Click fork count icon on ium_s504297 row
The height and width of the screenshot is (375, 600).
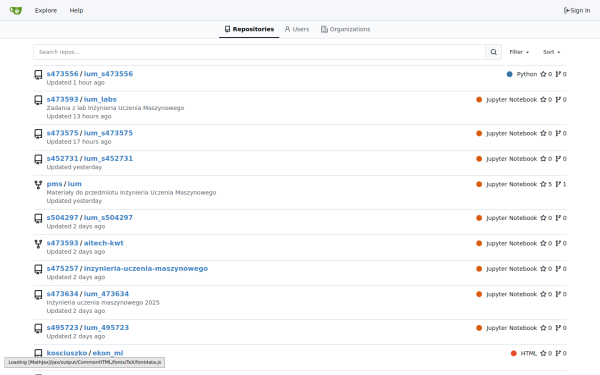tap(558, 218)
